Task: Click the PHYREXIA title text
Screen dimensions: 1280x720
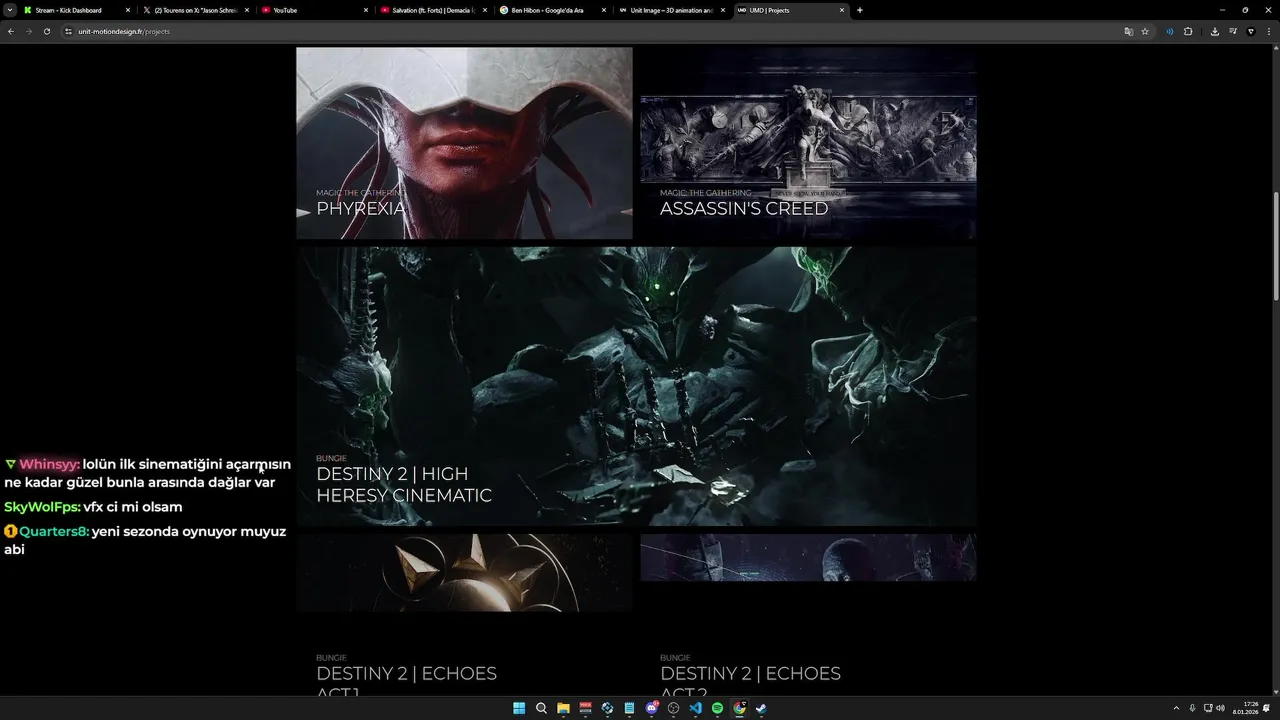Action: [361, 209]
